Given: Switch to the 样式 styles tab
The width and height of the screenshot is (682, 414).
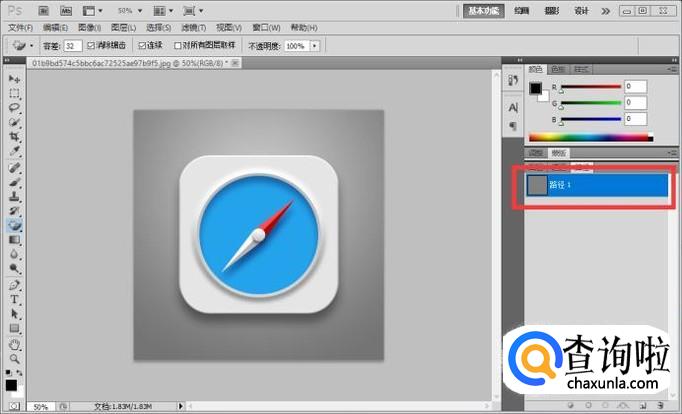Looking at the screenshot, I should coord(582,69).
